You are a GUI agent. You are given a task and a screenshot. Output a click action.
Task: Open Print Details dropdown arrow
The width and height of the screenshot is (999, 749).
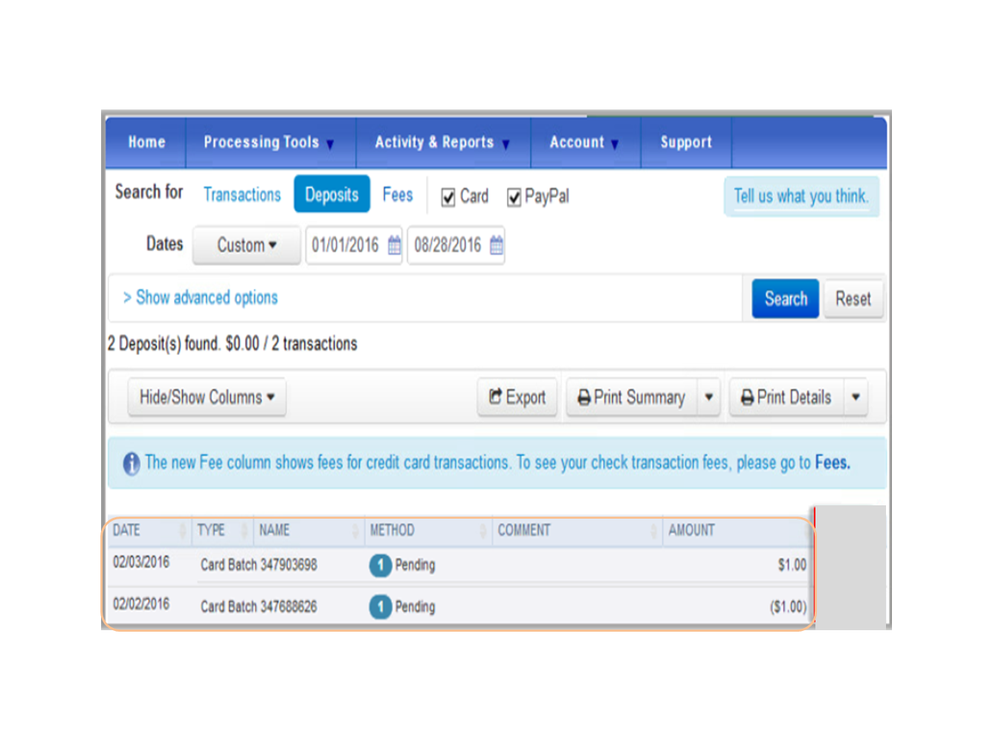click(856, 397)
